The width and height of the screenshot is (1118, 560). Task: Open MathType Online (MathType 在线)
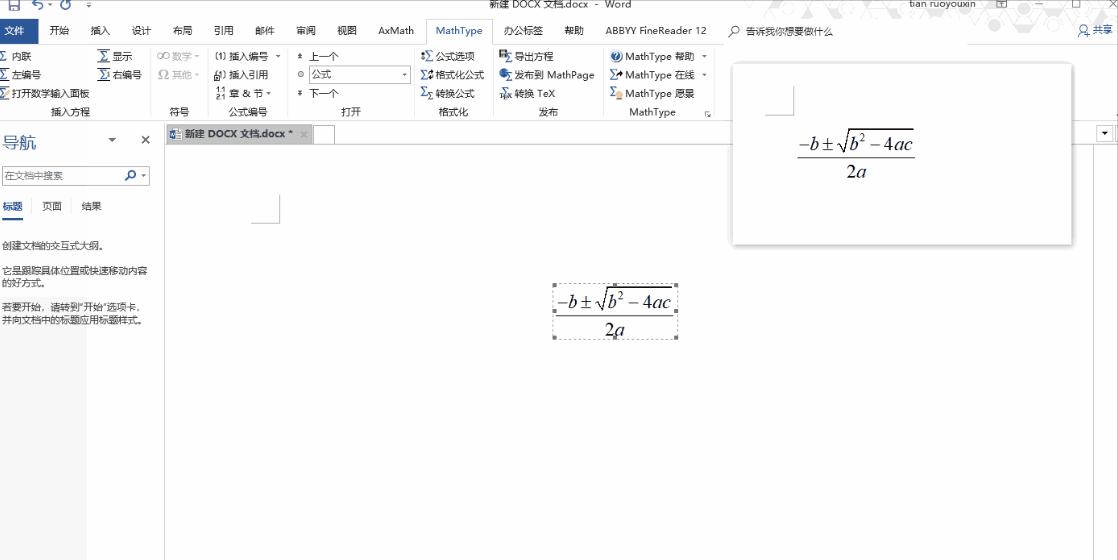coord(652,74)
